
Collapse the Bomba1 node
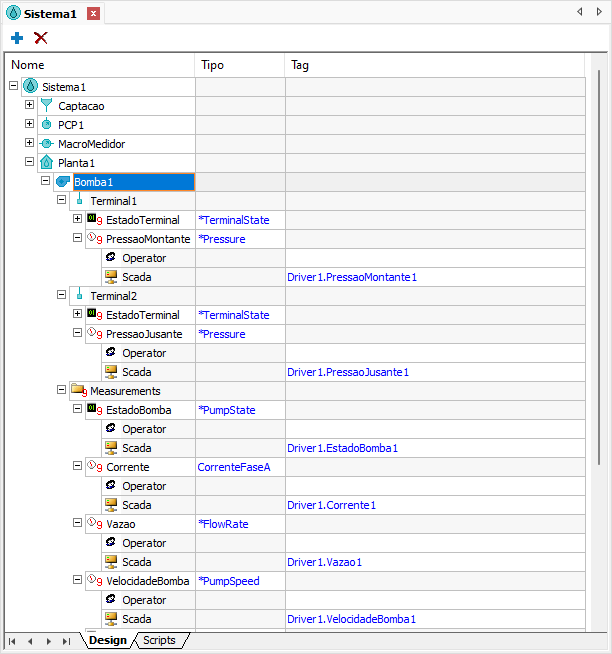(x=45, y=181)
